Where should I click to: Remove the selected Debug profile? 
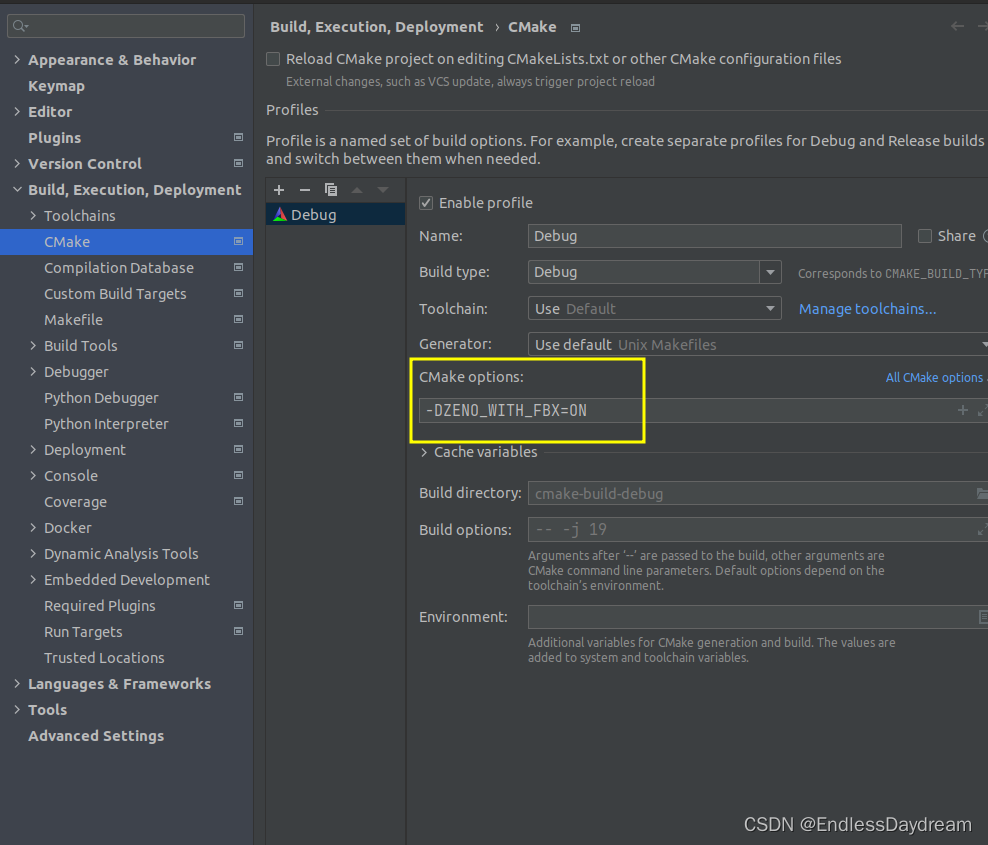point(305,190)
